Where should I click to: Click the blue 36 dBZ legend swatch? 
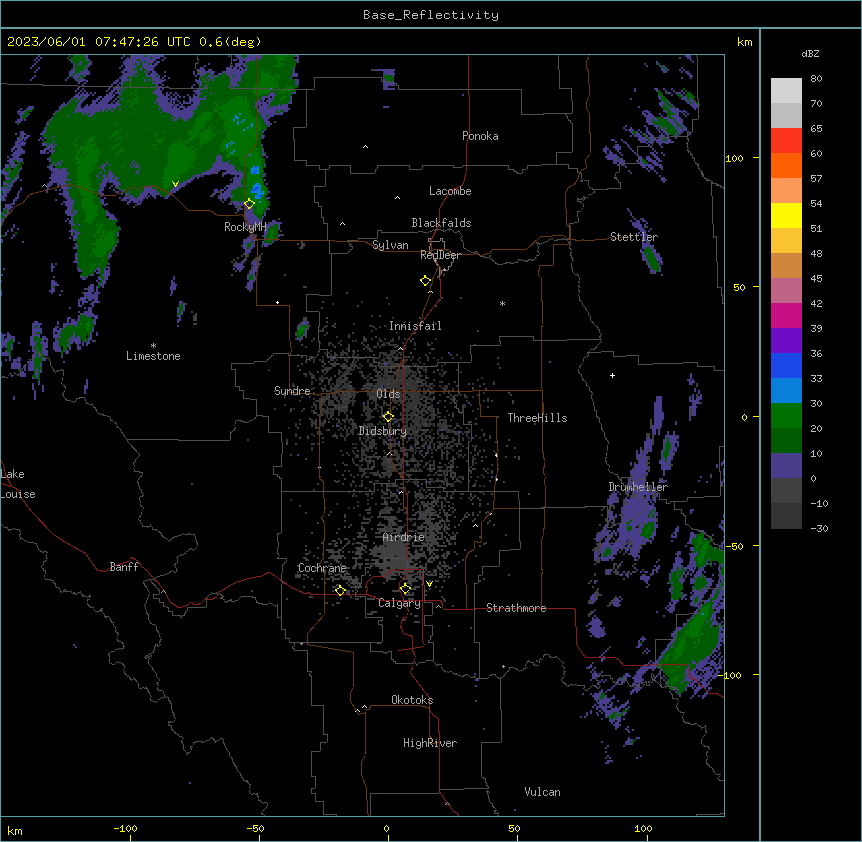[786, 365]
